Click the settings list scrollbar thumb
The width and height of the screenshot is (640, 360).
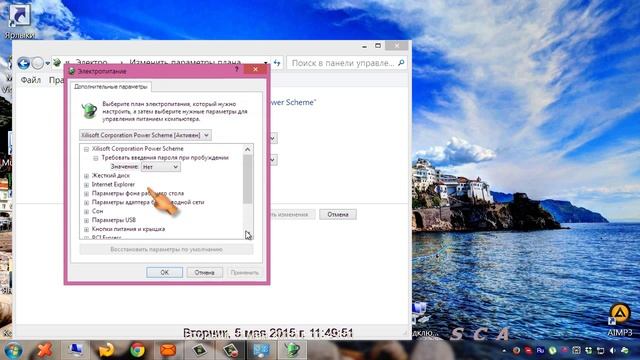(247, 179)
